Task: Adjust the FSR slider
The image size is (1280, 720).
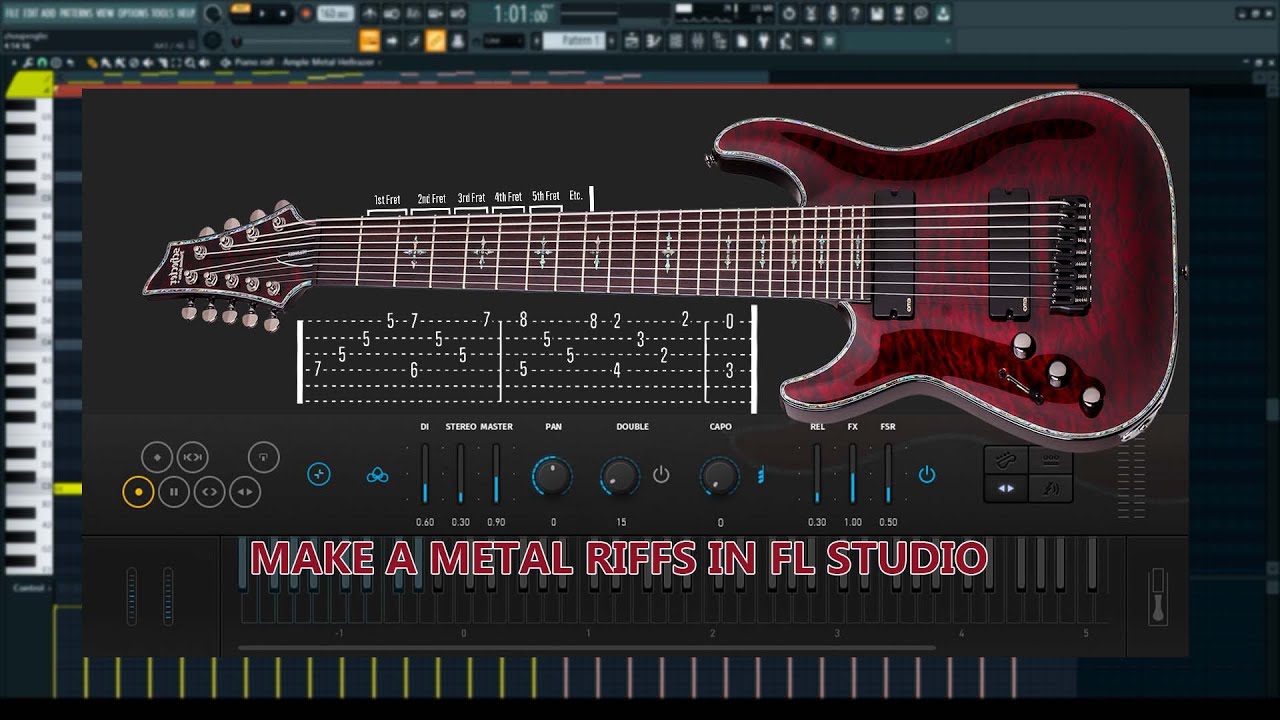Action: tap(888, 474)
